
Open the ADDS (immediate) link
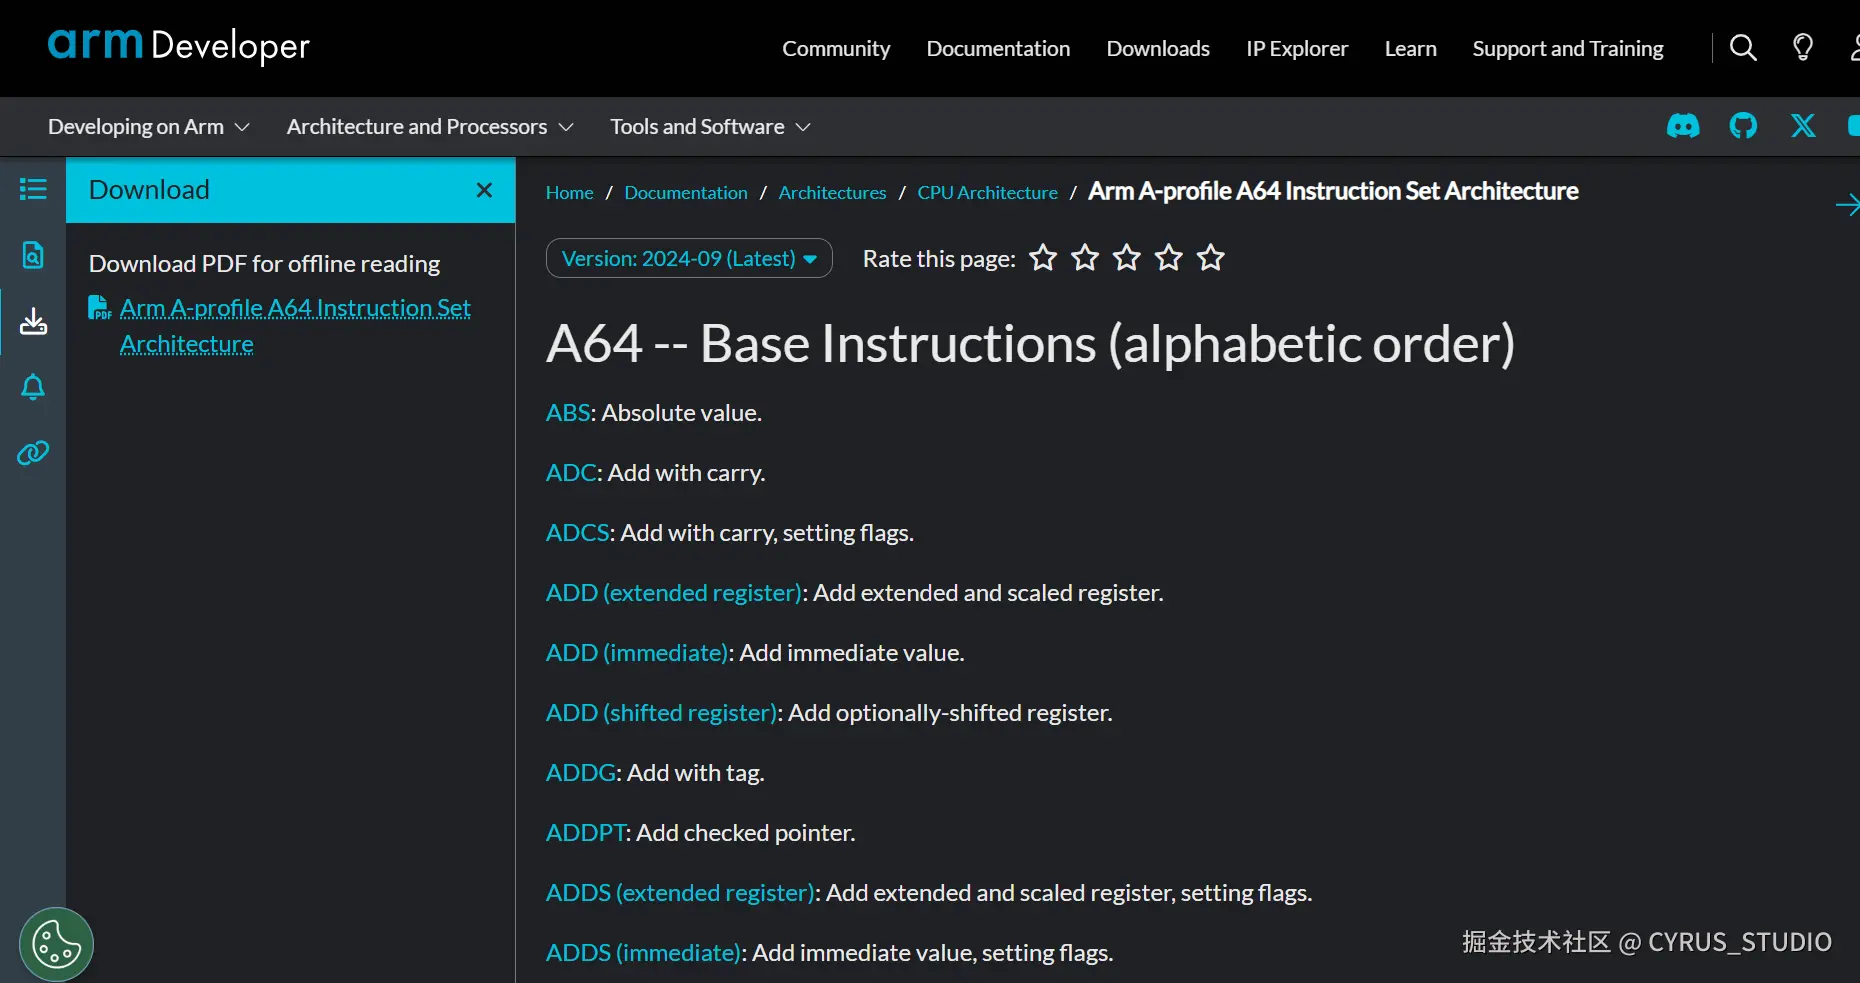pos(644,953)
